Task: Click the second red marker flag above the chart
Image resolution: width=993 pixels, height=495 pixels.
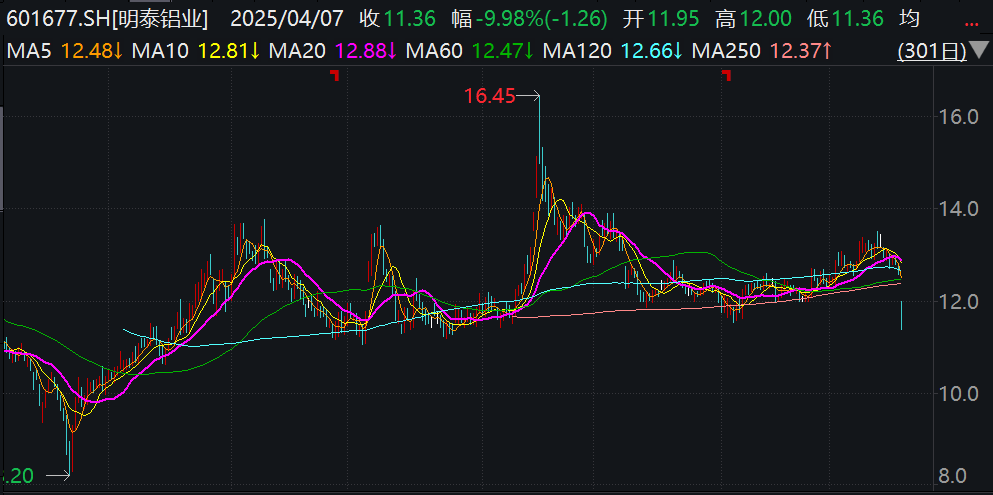Action: pyautogui.click(x=727, y=76)
